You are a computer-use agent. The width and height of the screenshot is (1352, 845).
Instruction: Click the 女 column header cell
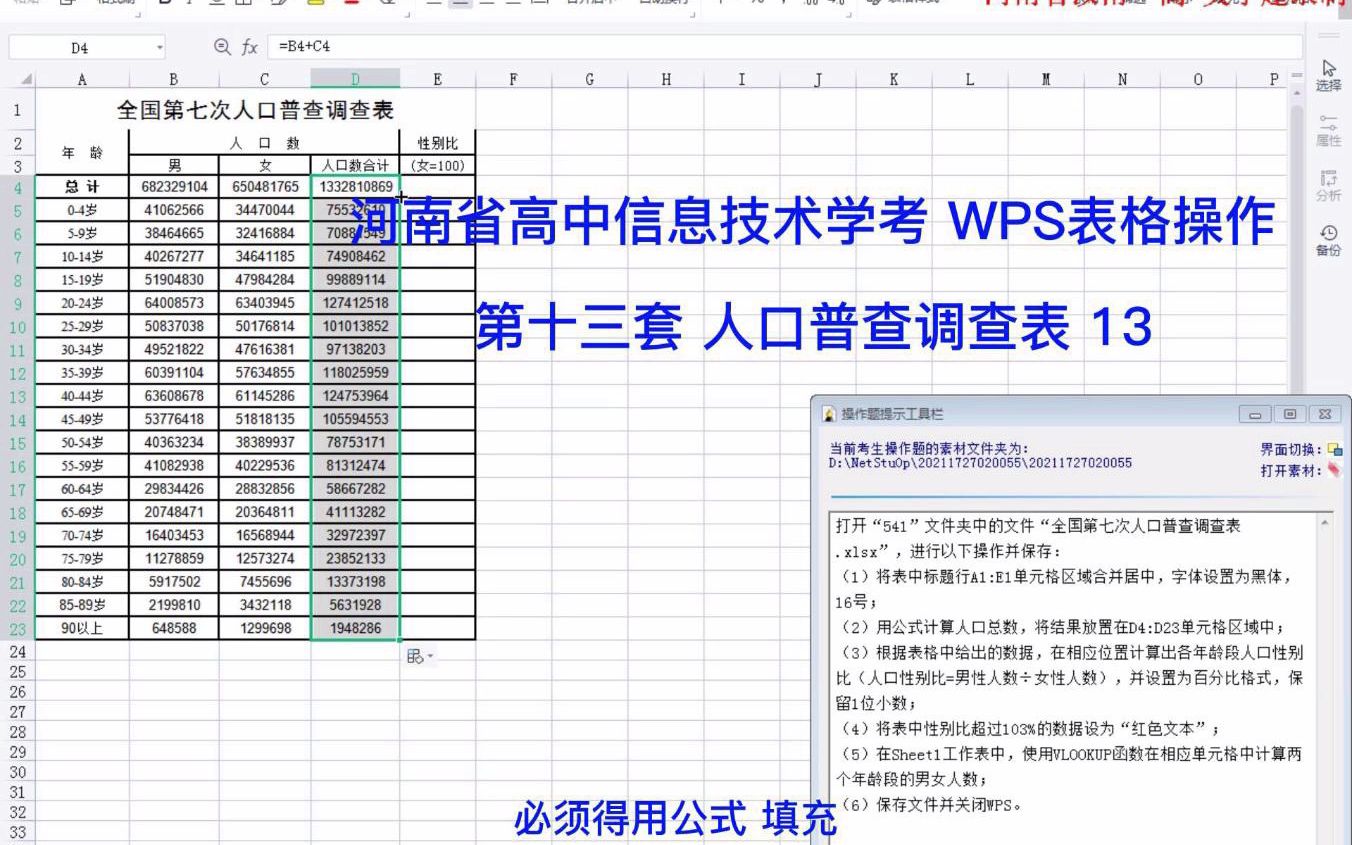point(265,165)
